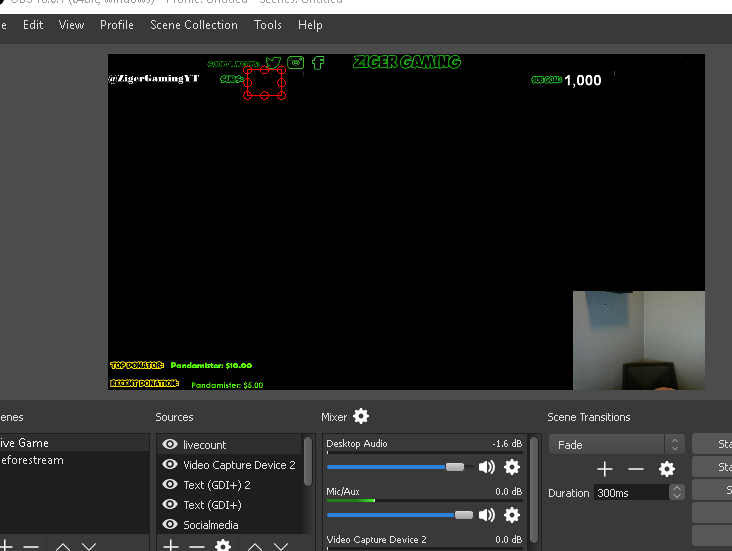Click the Mixer panel scrollbar
The width and height of the screenshot is (732, 551).
535,489
